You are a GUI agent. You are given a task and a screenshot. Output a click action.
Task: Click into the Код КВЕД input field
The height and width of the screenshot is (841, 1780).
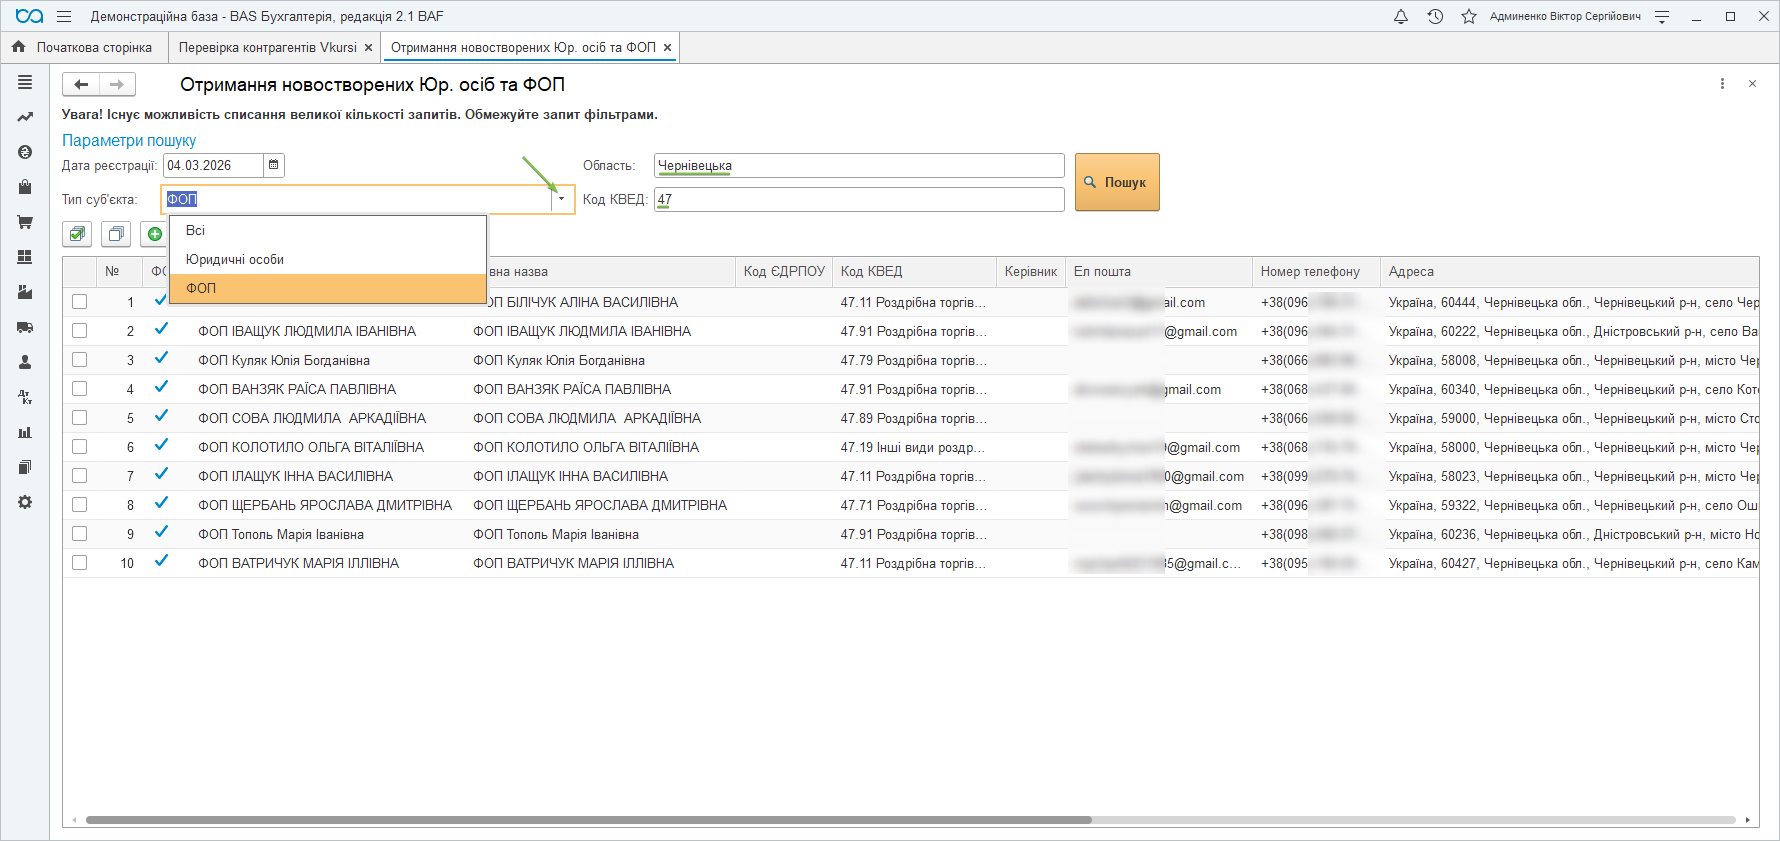(860, 199)
